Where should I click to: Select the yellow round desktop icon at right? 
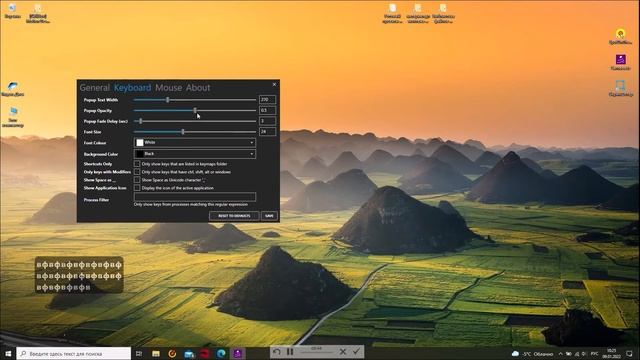(x=620, y=37)
